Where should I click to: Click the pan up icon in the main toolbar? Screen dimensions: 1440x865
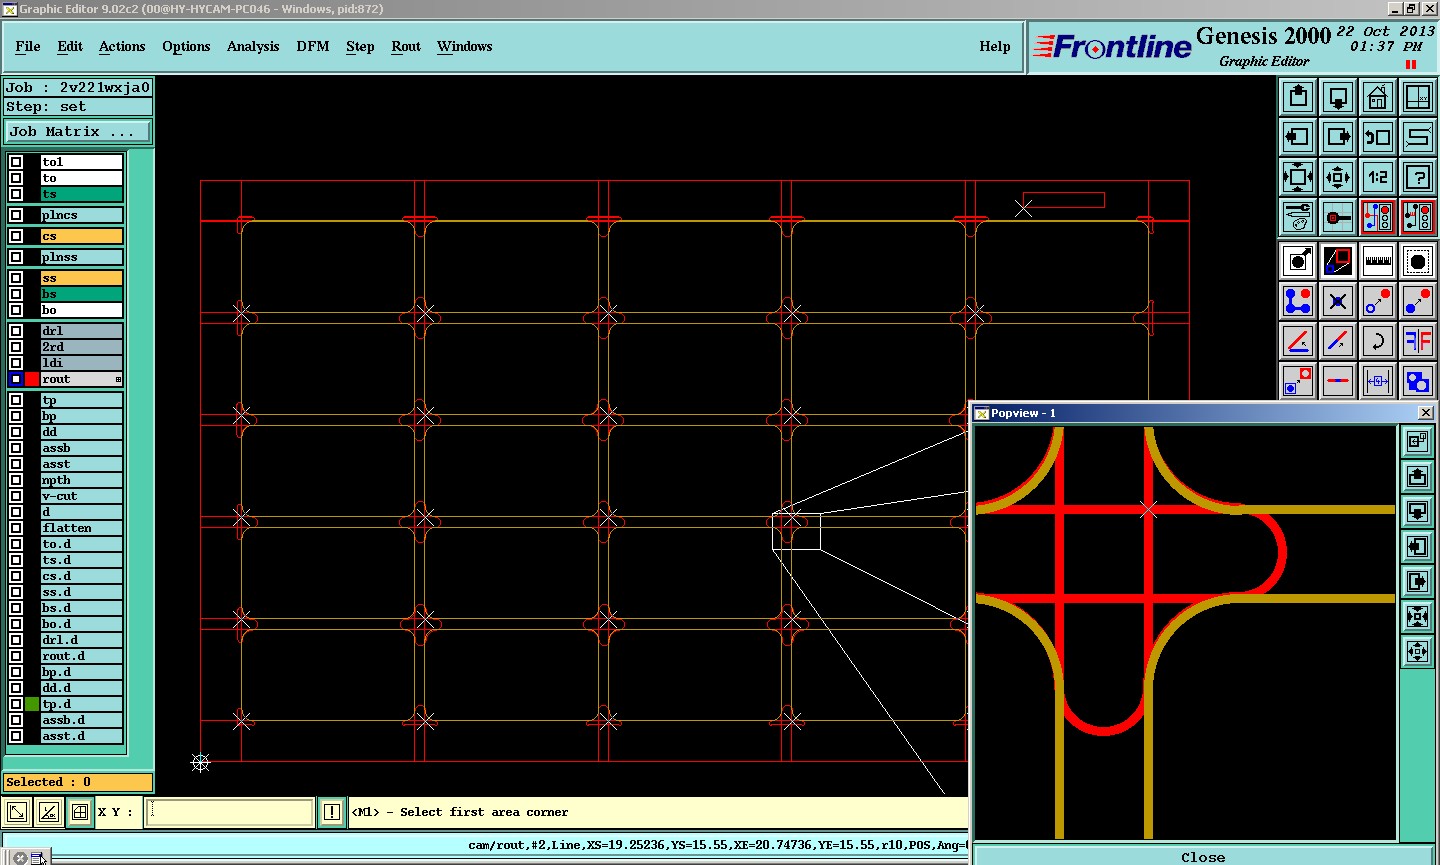(1298, 97)
